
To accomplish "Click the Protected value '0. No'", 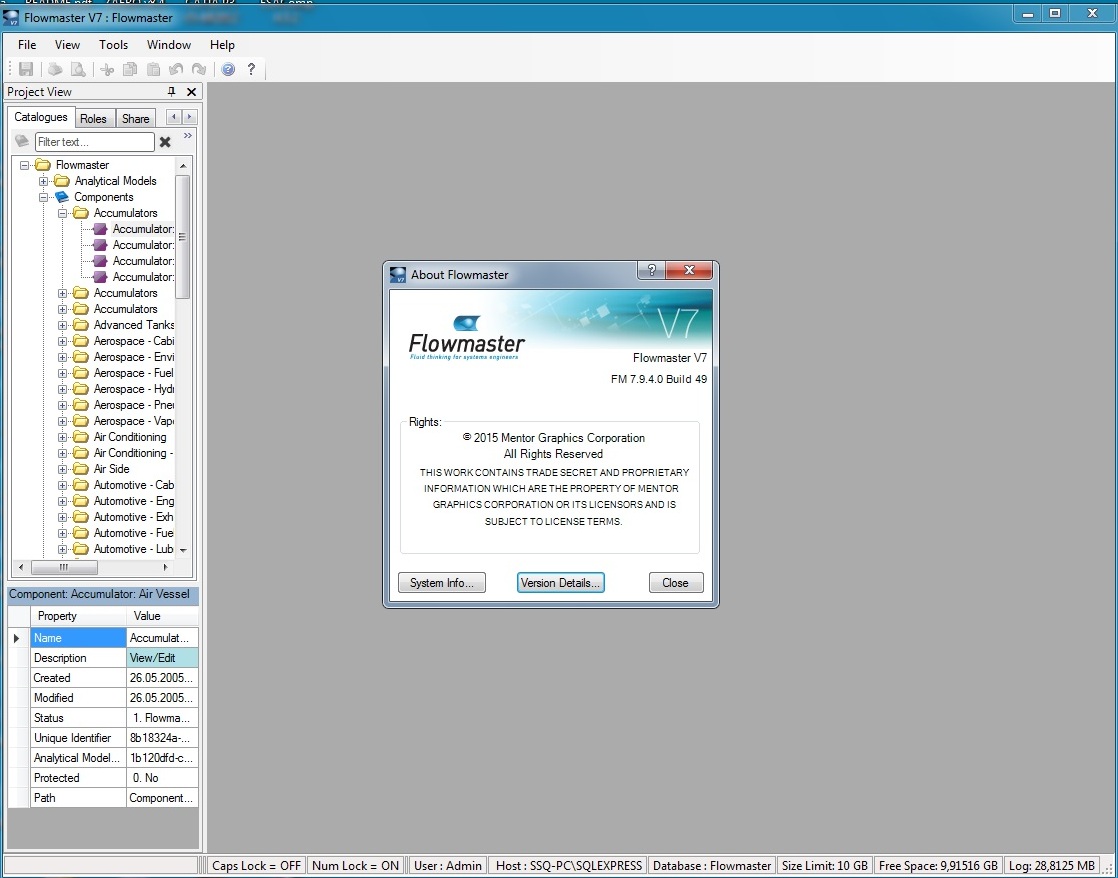I will (x=162, y=777).
